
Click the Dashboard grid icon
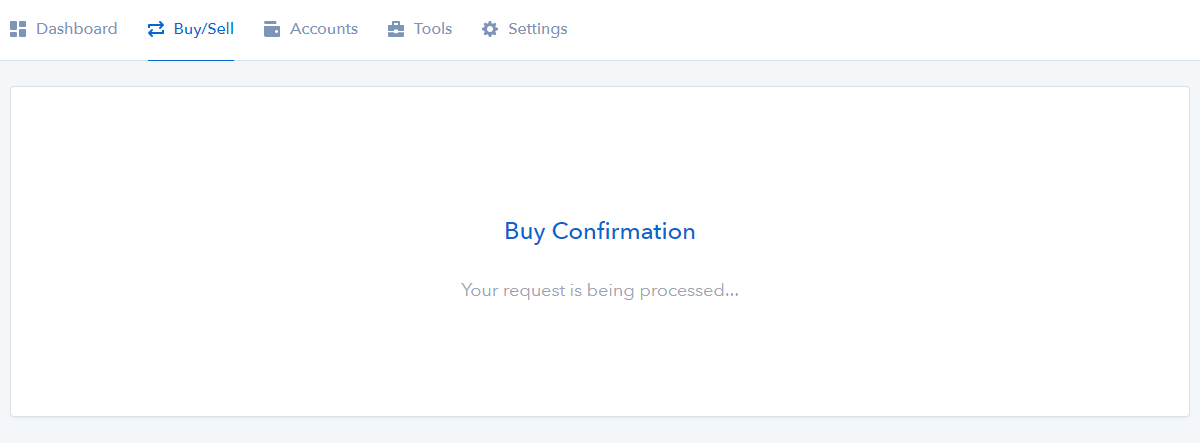[x=18, y=29]
